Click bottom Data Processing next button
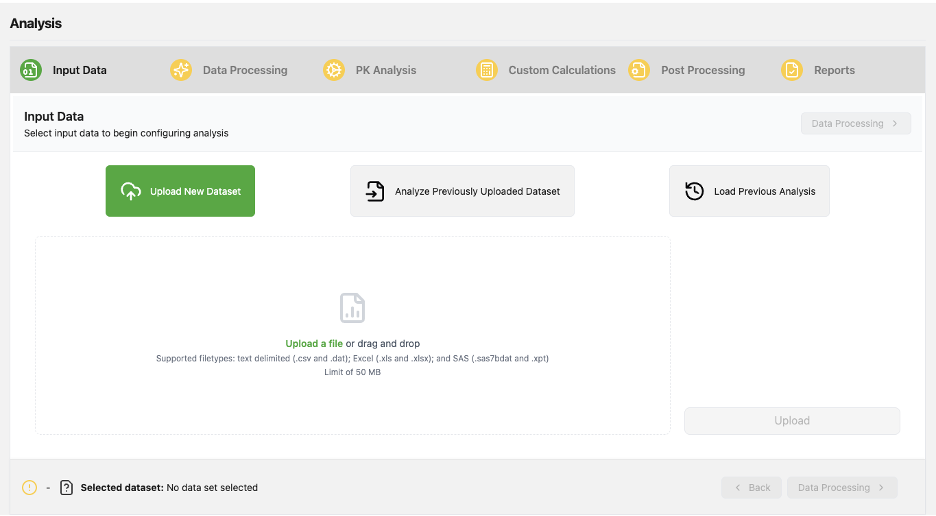936x516 pixels. (841, 488)
